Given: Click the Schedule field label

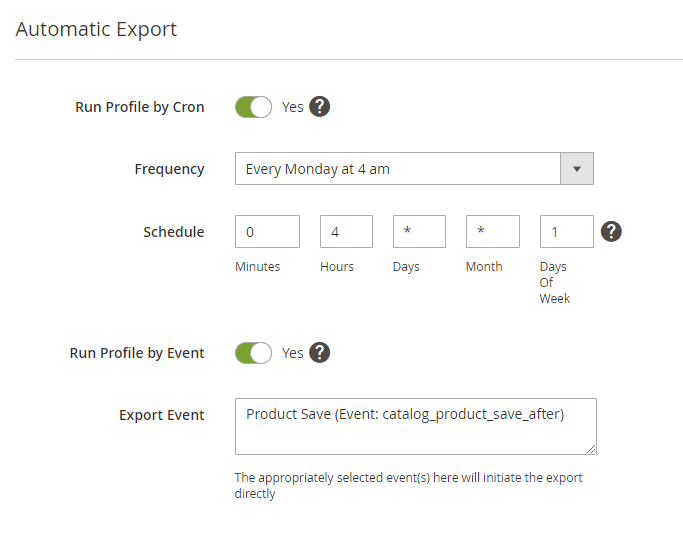Looking at the screenshot, I should 173,232.
